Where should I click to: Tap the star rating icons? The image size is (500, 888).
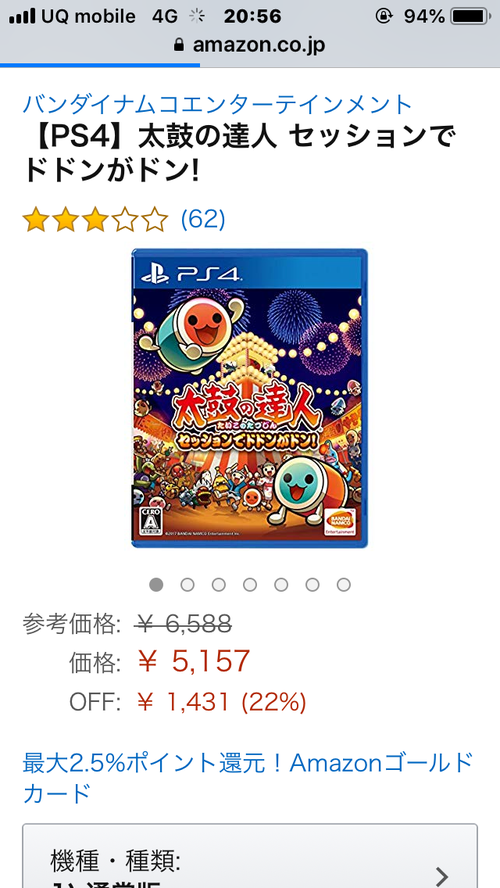click(x=96, y=220)
